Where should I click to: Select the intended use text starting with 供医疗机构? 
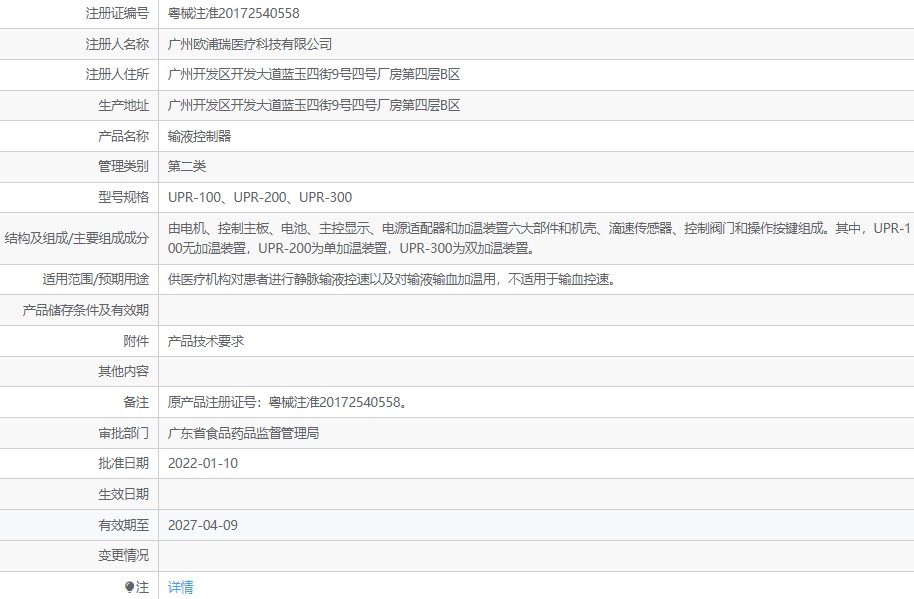click(392, 279)
